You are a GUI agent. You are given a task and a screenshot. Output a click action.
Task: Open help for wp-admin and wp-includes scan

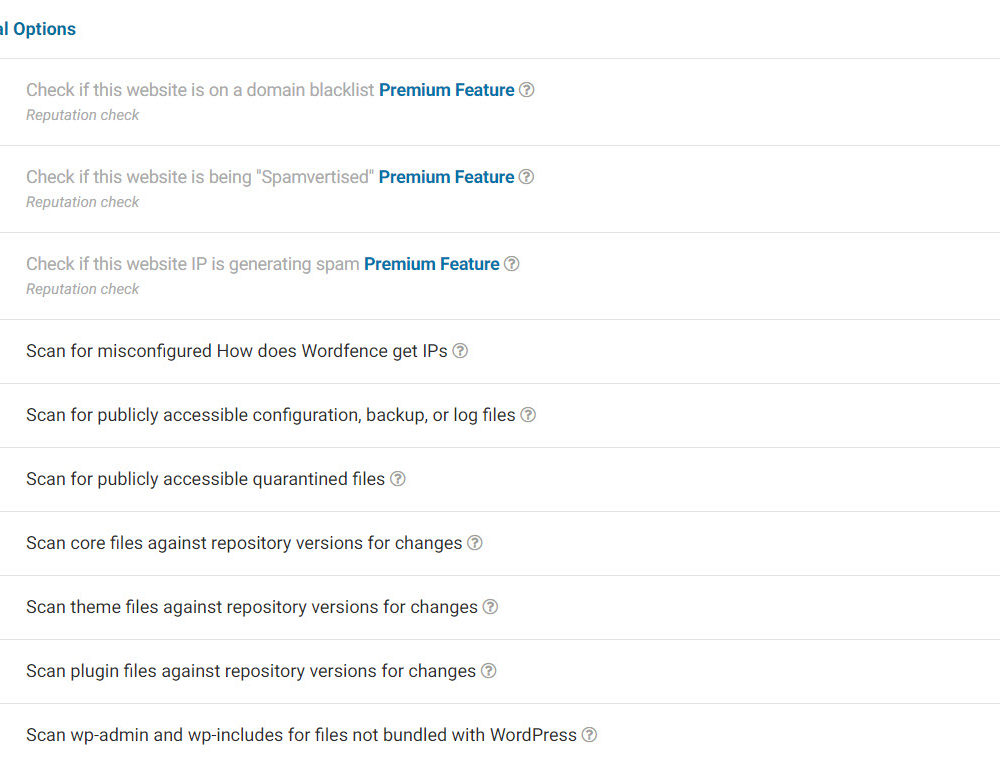click(x=590, y=735)
